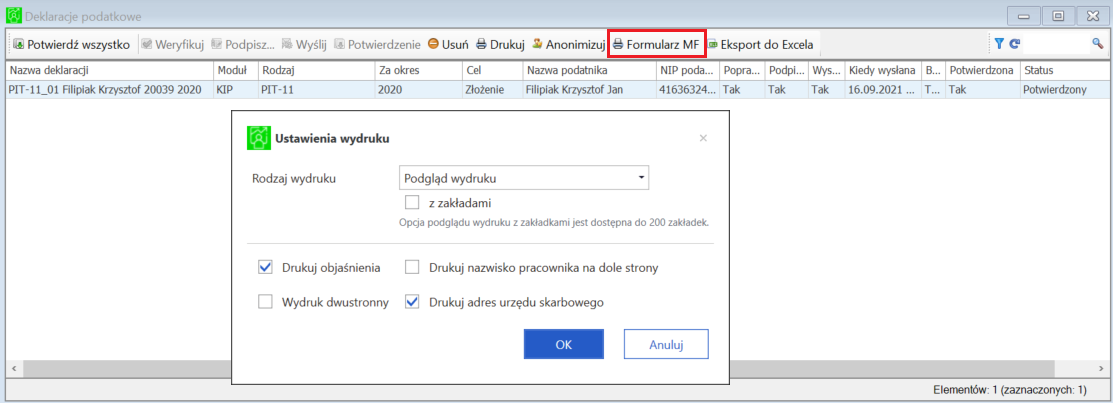The width and height of the screenshot is (1113, 405).
Task: Confirm print settings with OK
Action: click(x=564, y=344)
